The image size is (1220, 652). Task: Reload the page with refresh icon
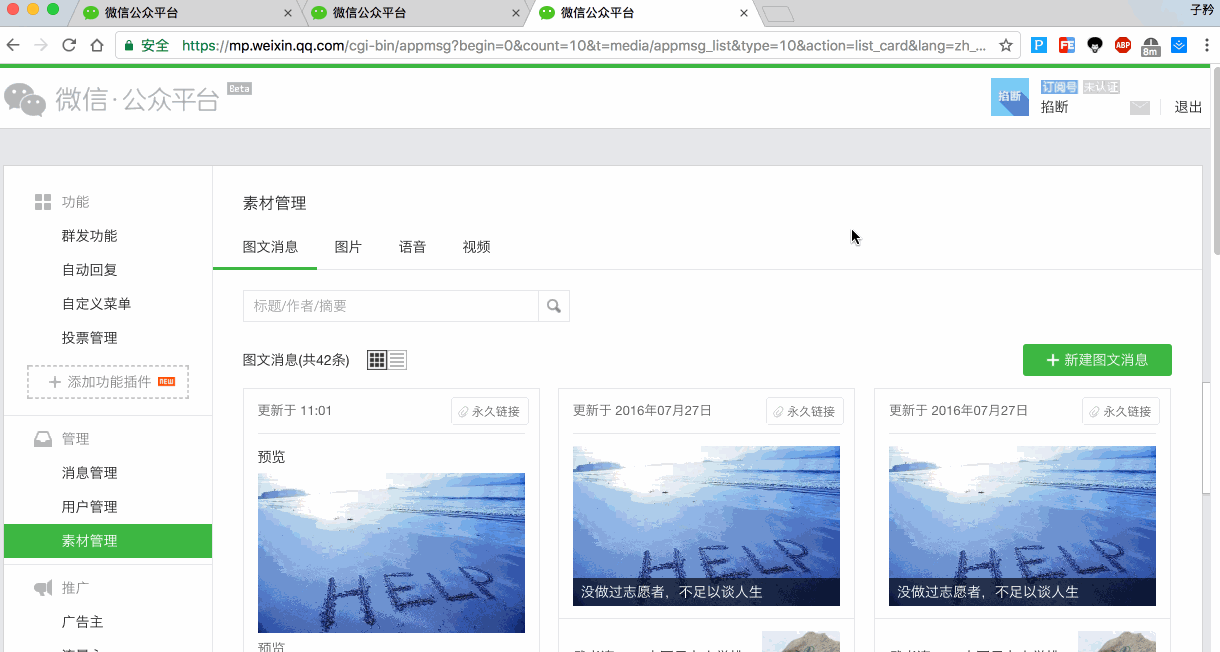pos(69,45)
